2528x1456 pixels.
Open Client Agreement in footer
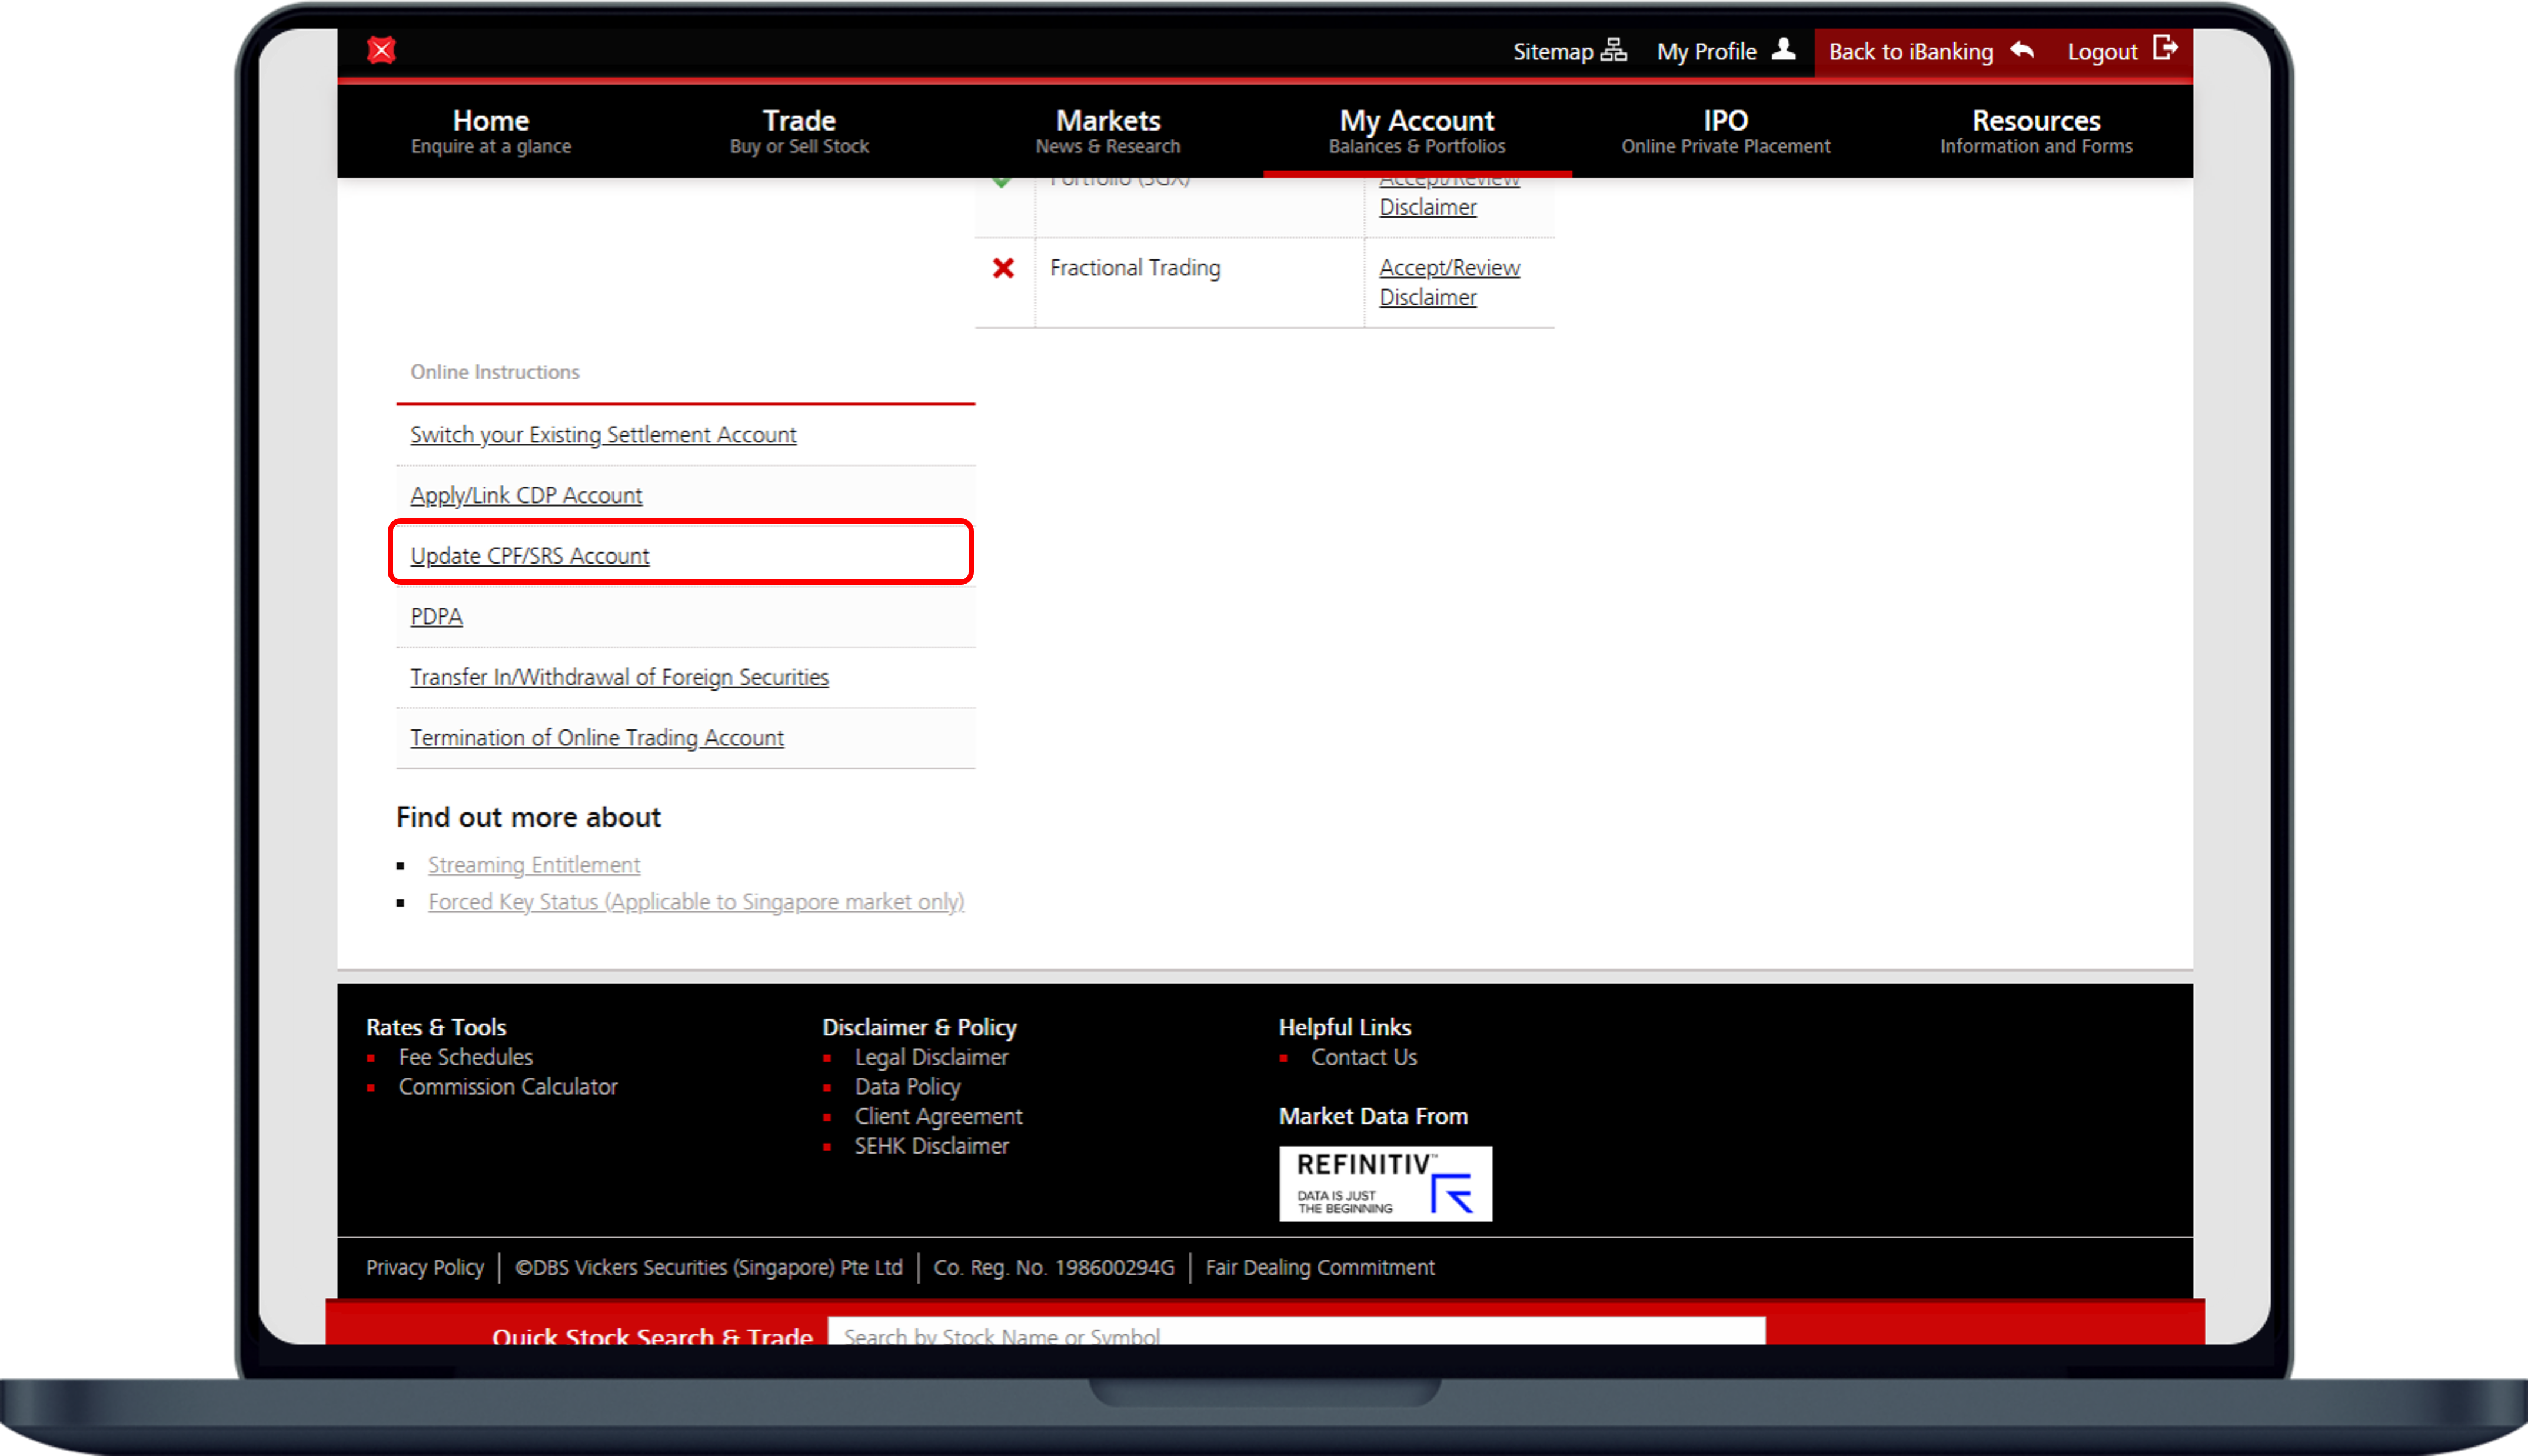click(938, 1116)
